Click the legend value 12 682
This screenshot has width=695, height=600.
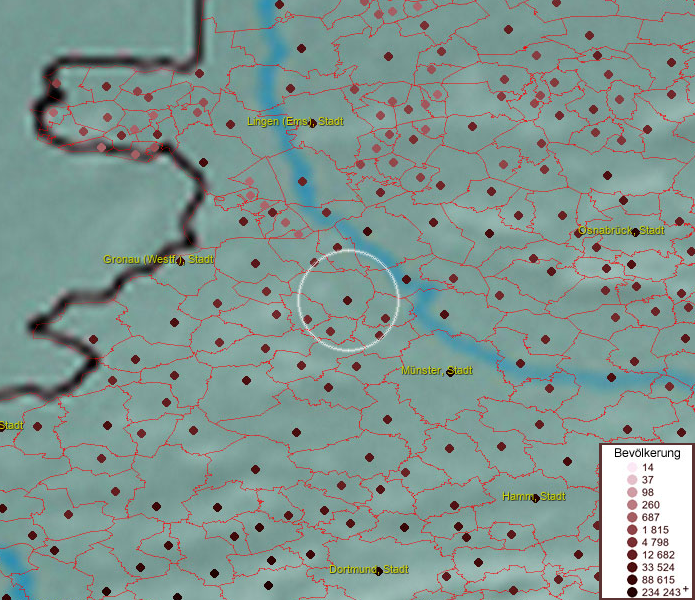[658, 555]
